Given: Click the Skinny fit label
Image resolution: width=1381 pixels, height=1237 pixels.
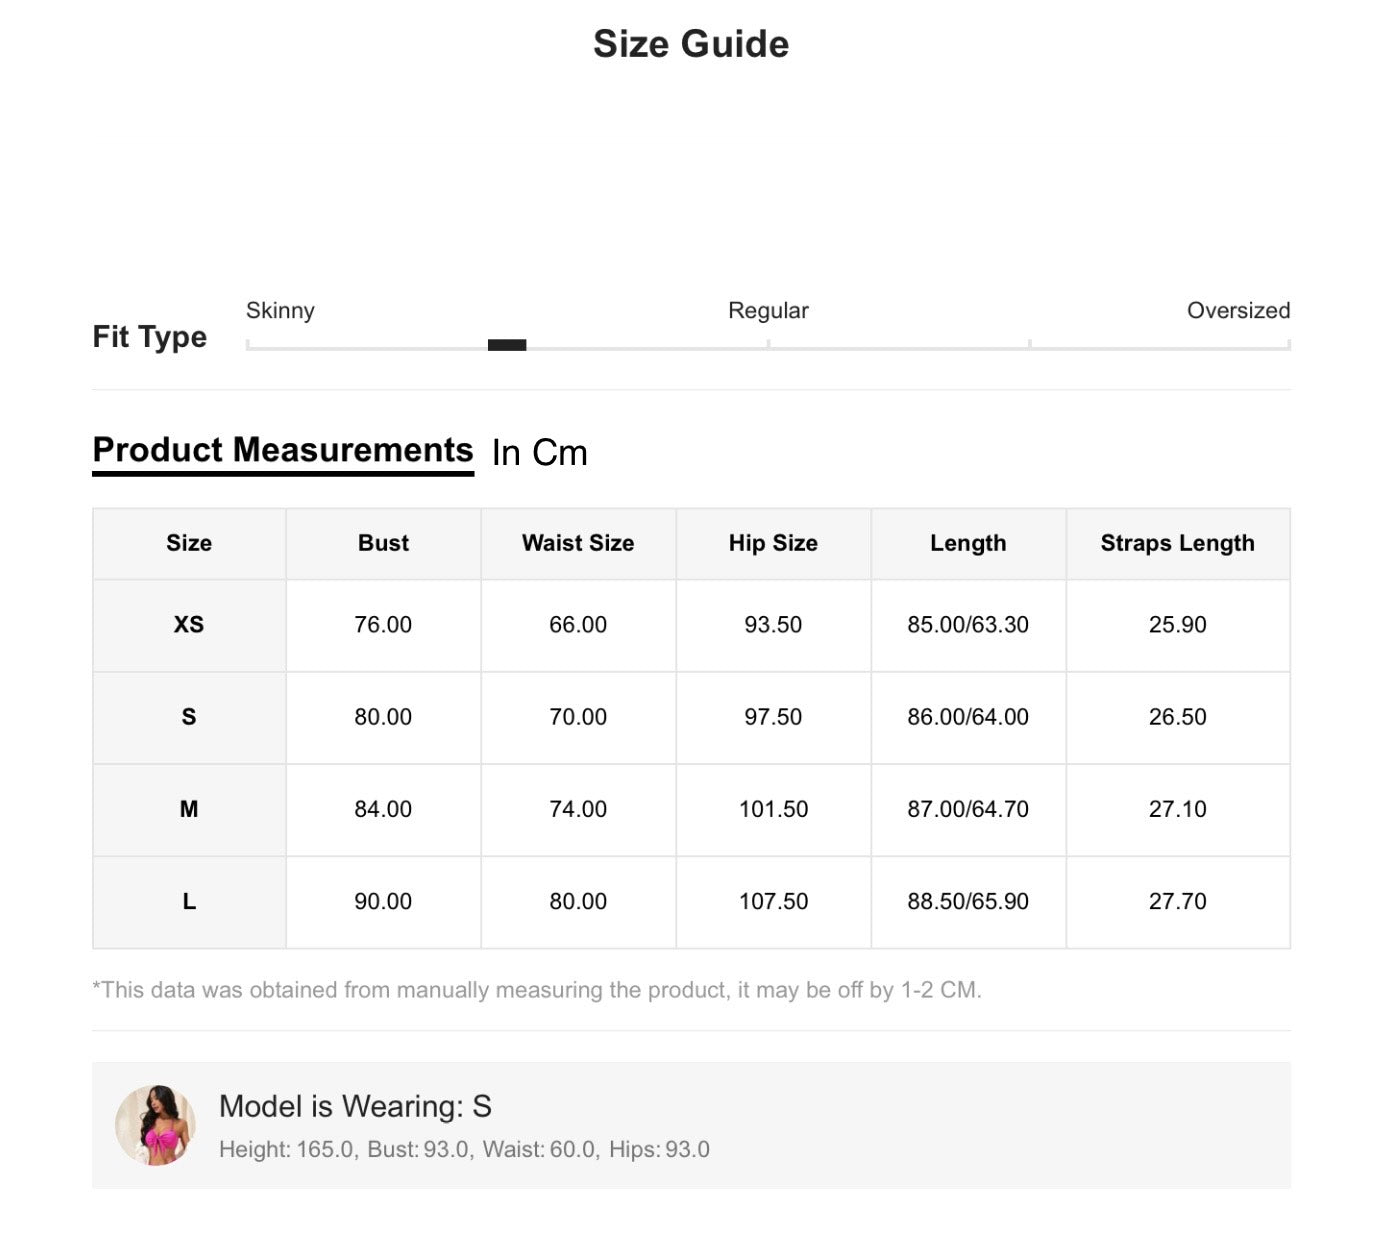Looking at the screenshot, I should [x=280, y=311].
